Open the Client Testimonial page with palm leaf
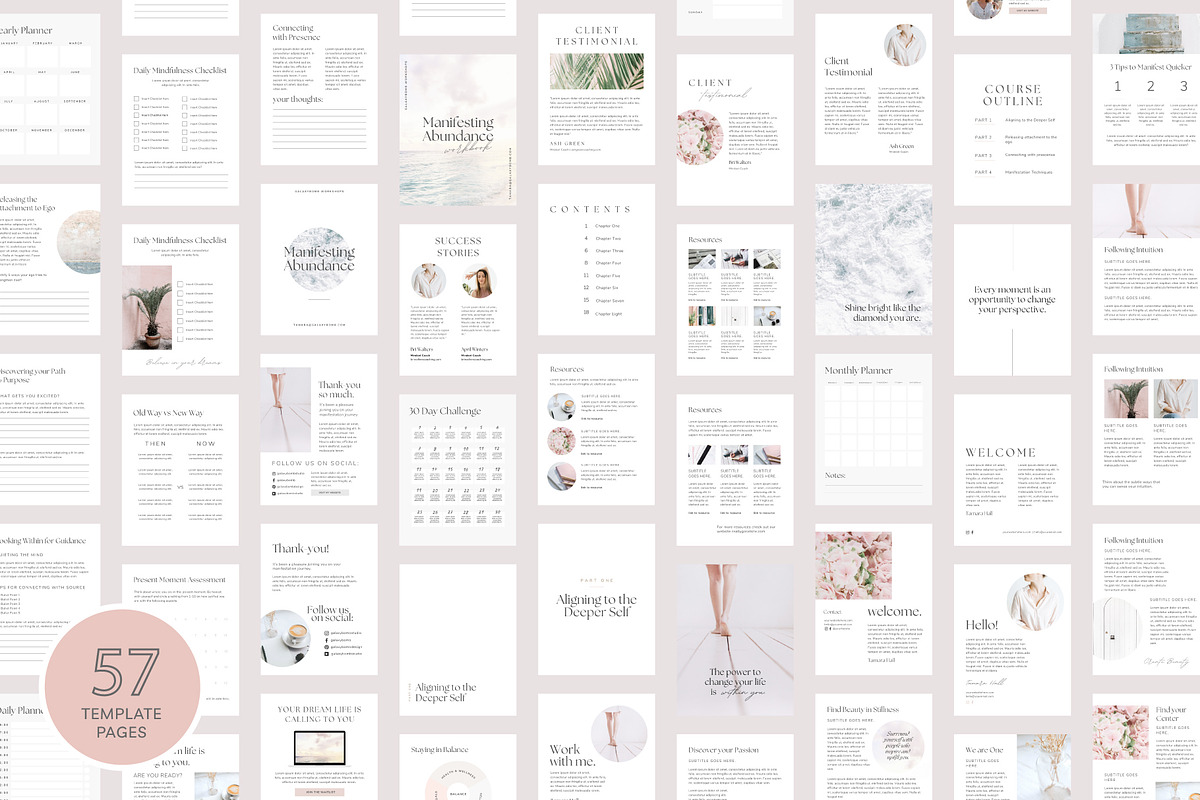1200x800 pixels. point(597,90)
